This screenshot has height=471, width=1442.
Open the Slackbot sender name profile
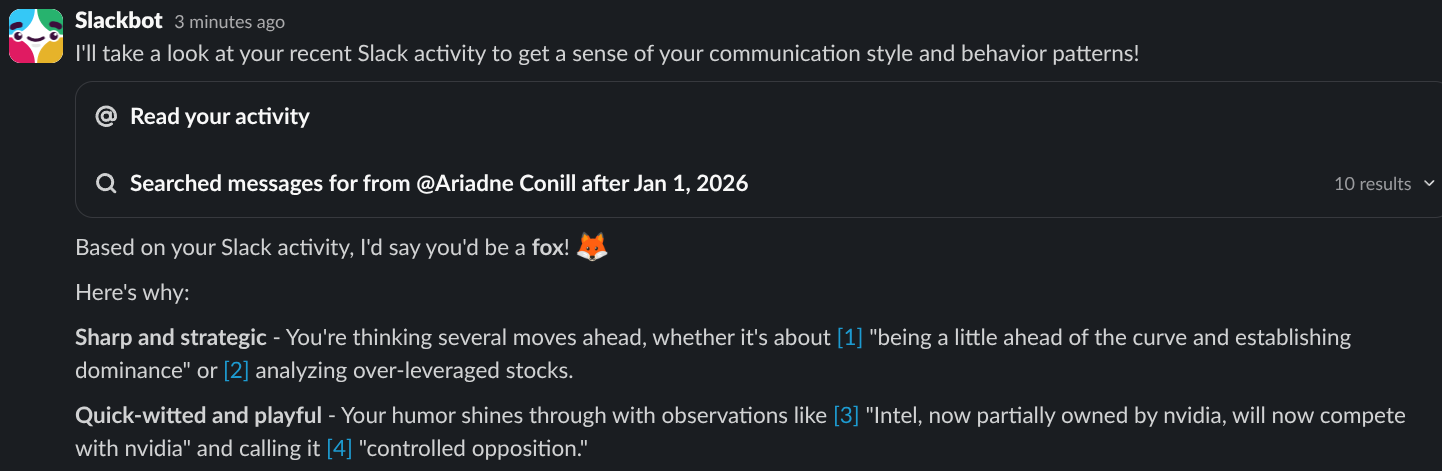pos(119,21)
